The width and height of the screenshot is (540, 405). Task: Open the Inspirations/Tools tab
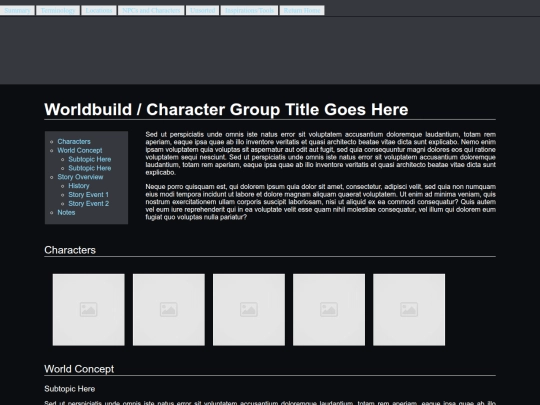click(249, 10)
